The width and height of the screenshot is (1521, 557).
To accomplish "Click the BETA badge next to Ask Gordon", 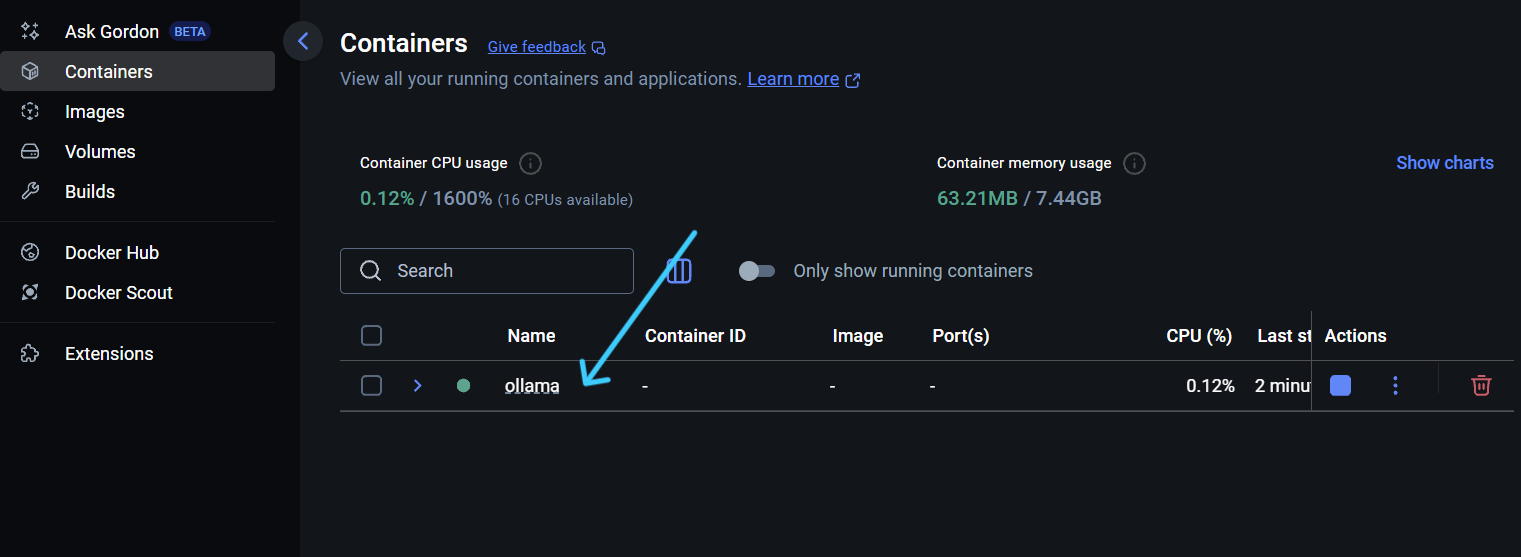I will 190,32.
